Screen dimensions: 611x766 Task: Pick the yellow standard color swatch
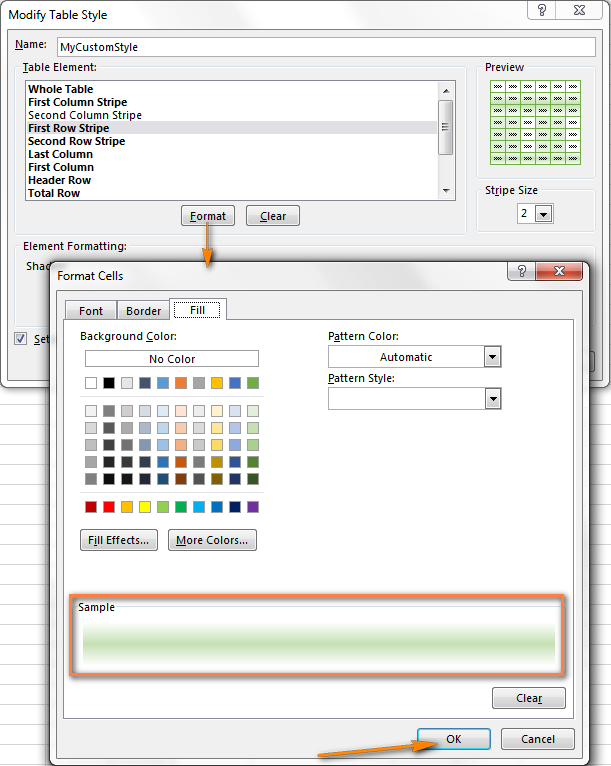point(145,507)
